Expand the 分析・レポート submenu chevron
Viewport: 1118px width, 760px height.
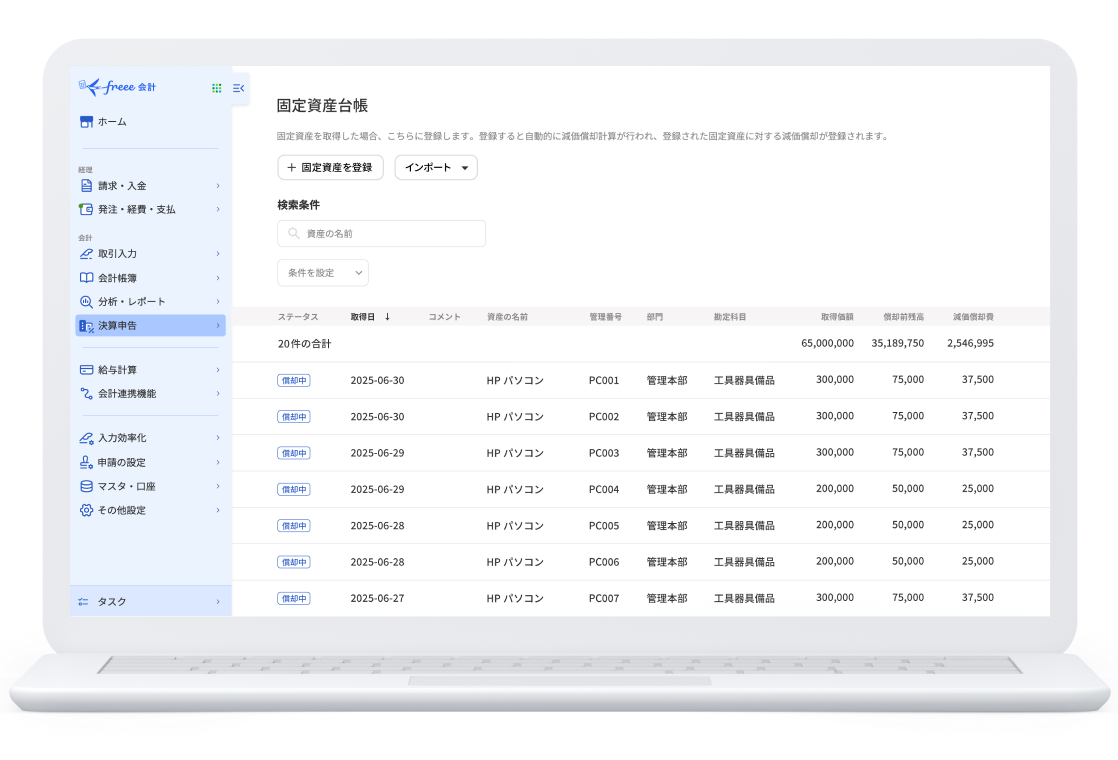(x=218, y=302)
